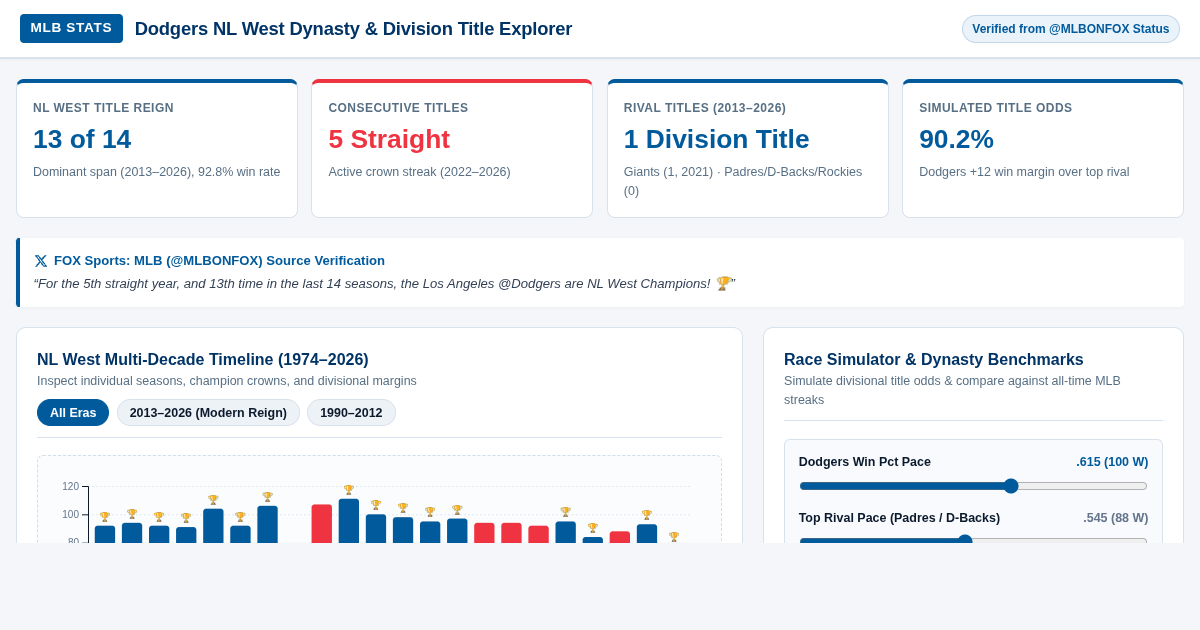Adjust the Top Rival Pace slider
The width and height of the screenshot is (1200, 630).
(x=973, y=541)
